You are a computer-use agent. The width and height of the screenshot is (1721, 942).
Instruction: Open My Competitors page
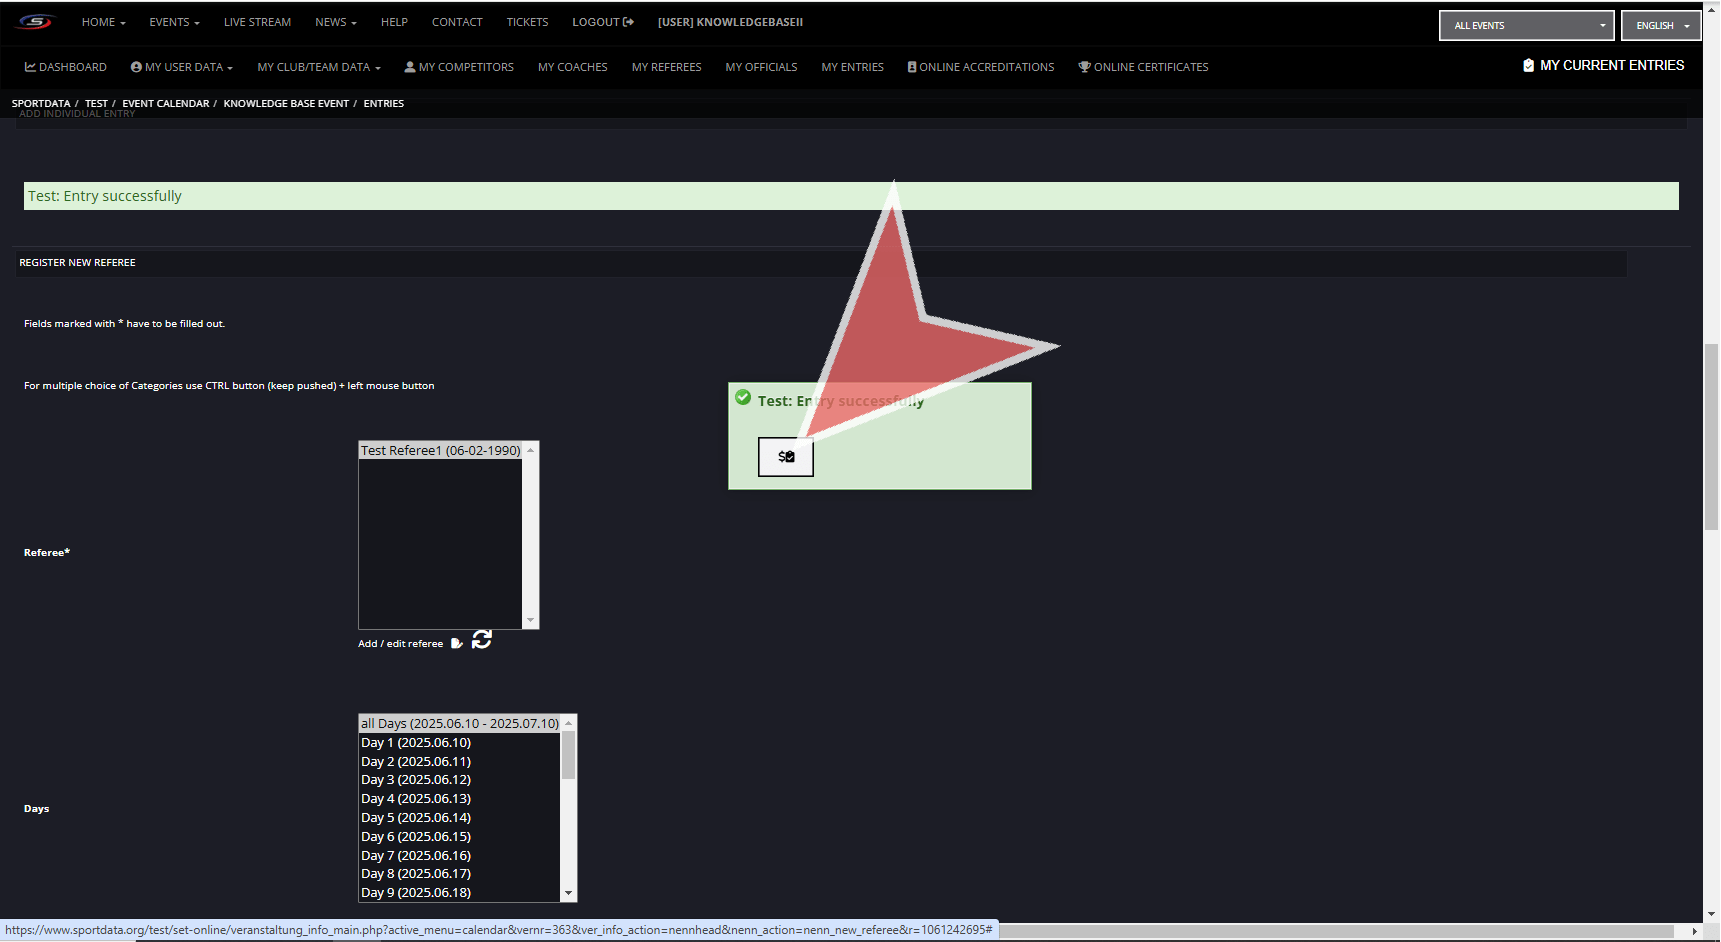tap(458, 67)
